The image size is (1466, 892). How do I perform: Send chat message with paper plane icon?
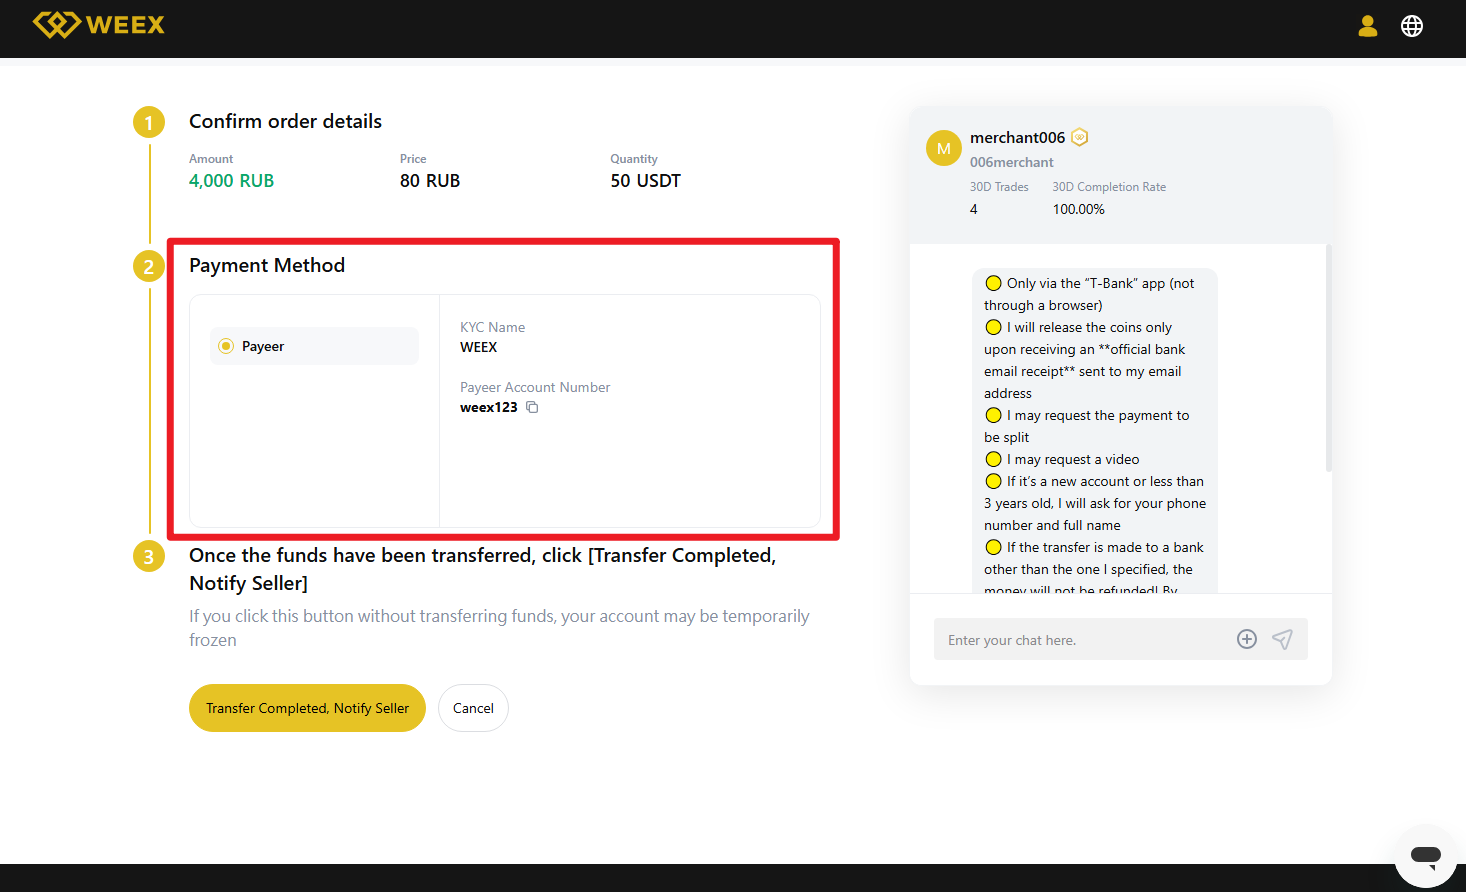pos(1282,639)
